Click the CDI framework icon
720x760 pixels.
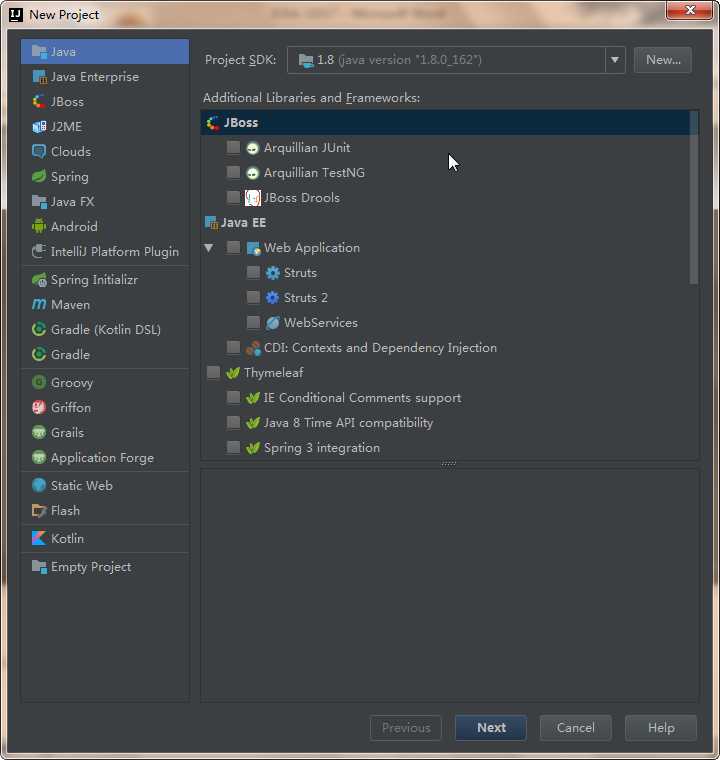pos(253,348)
